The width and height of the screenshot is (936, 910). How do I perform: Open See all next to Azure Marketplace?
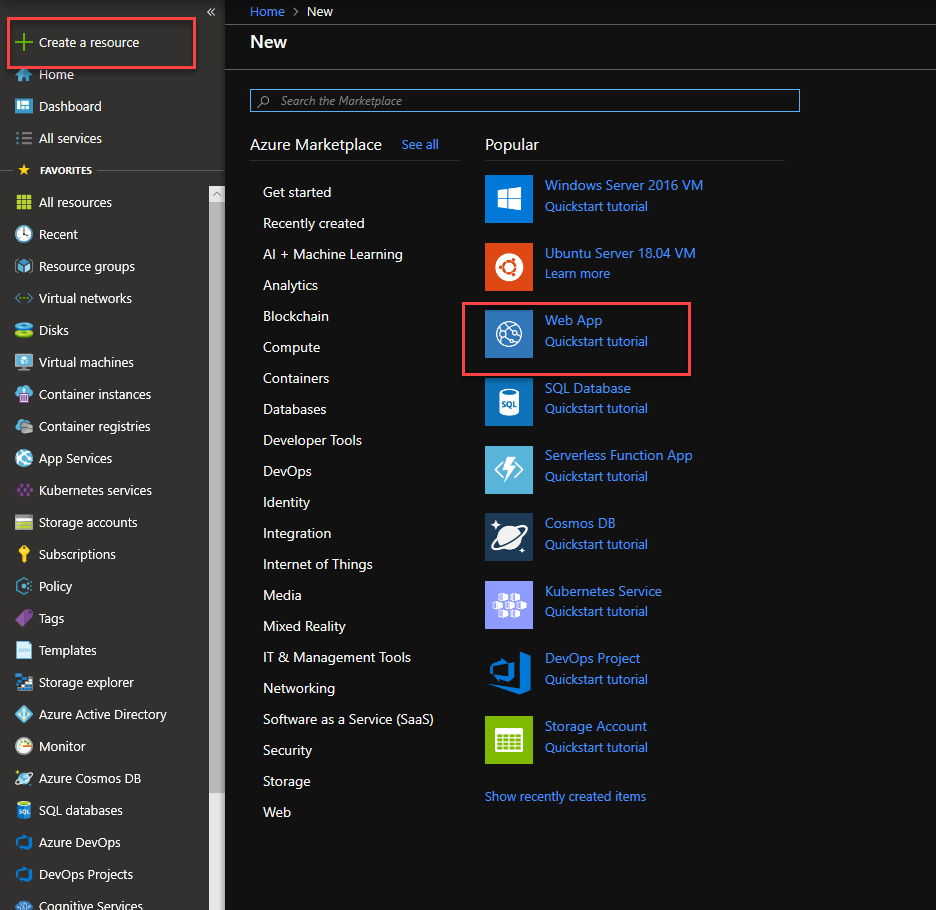point(420,145)
